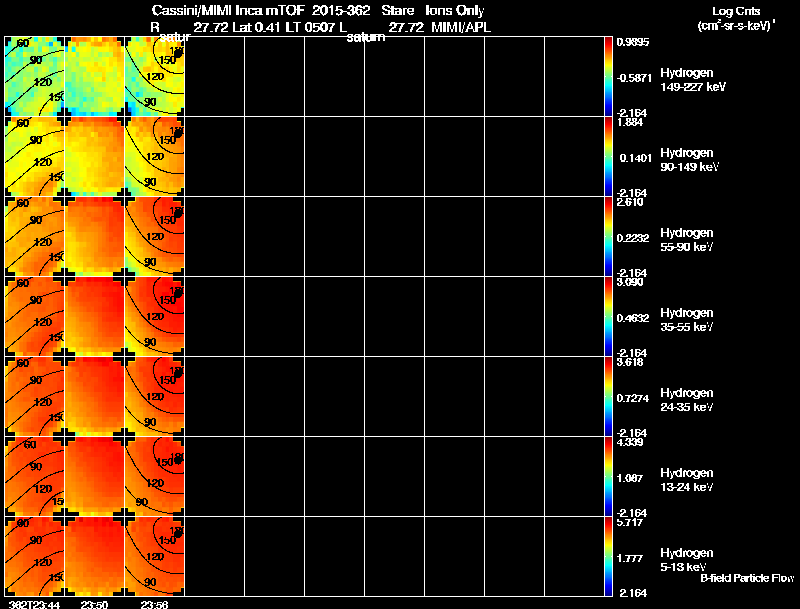Click the Cassini/MIMI Inca mTOF title text
800x609 pixels.
pyautogui.click(x=228, y=11)
